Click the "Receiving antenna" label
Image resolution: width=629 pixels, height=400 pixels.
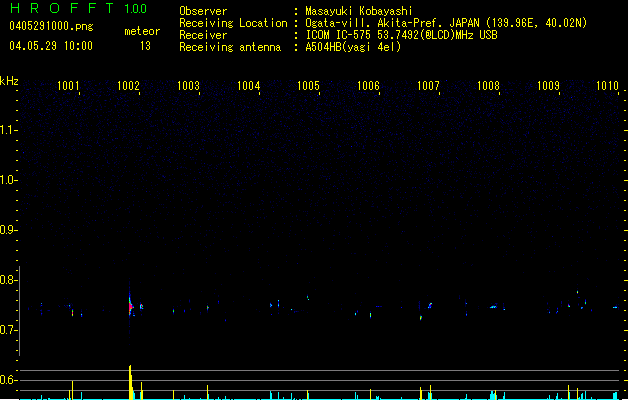[x=230, y=47]
